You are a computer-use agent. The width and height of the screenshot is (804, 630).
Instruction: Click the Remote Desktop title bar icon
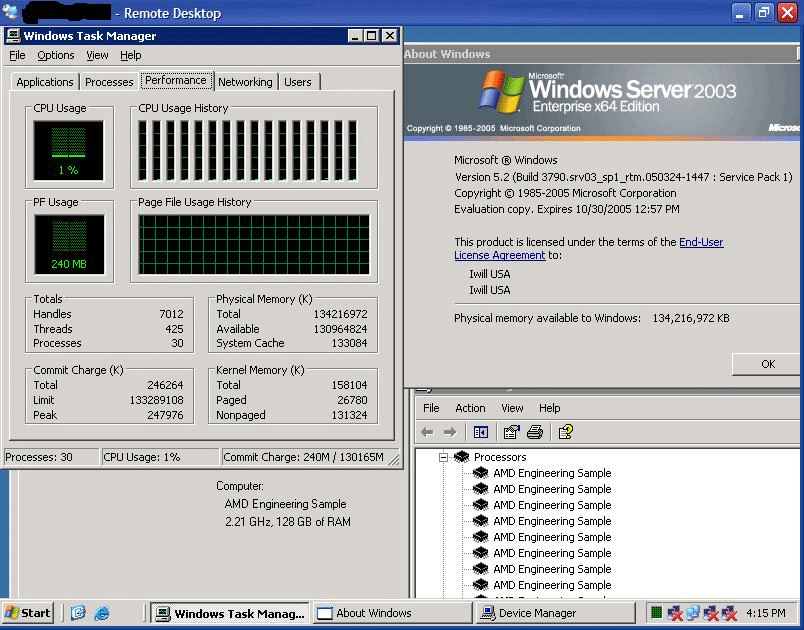point(11,11)
